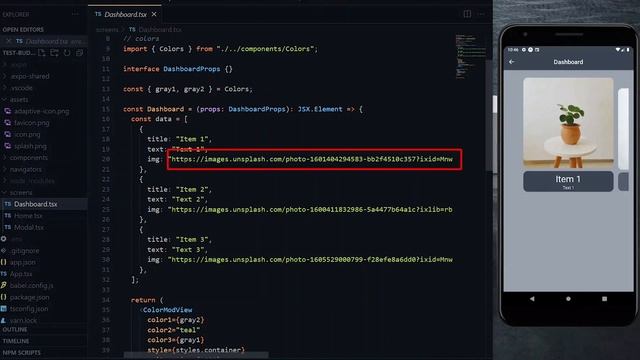This screenshot has width=640, height=360.
Task: Tap the back arrow in phone Dashboard header
Action: tap(512, 62)
